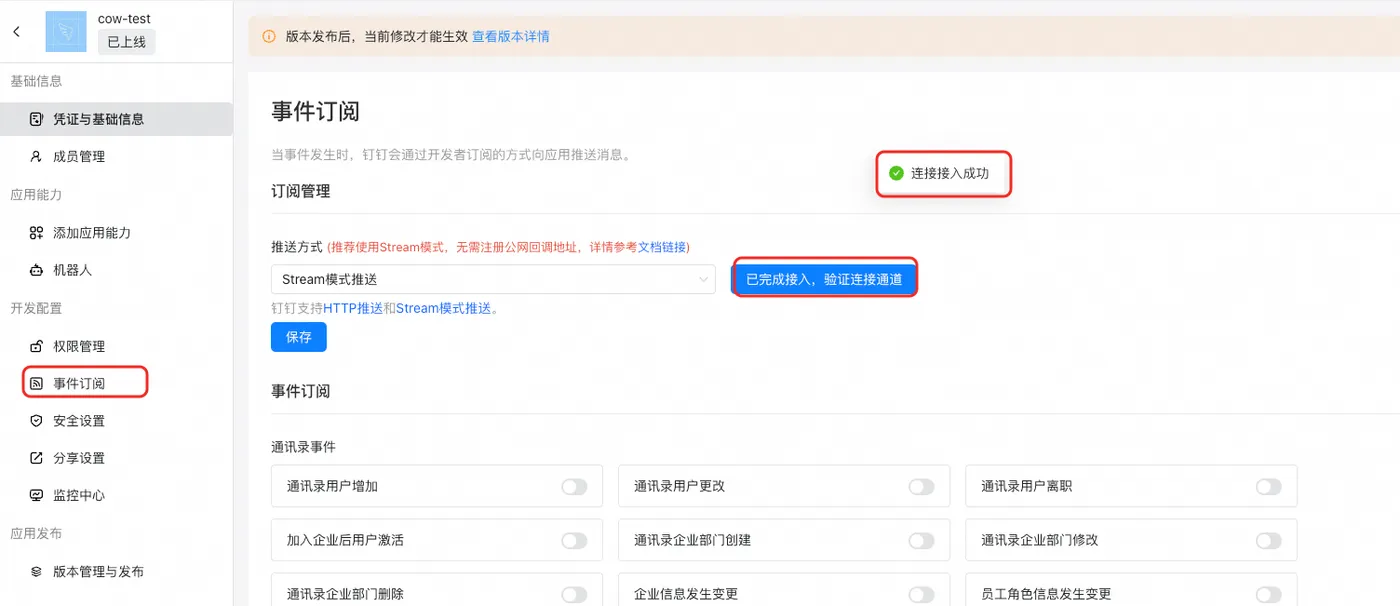Click the 监控中心 monitor icon
This screenshot has width=1400, height=606.
tap(36, 495)
